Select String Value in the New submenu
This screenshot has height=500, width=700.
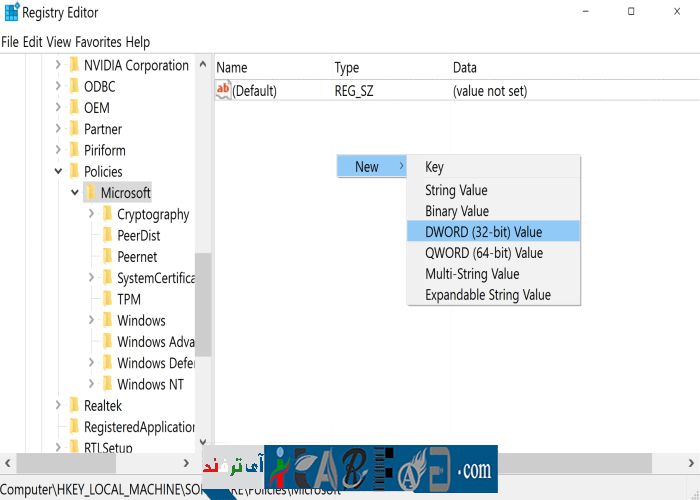pyautogui.click(x=456, y=190)
